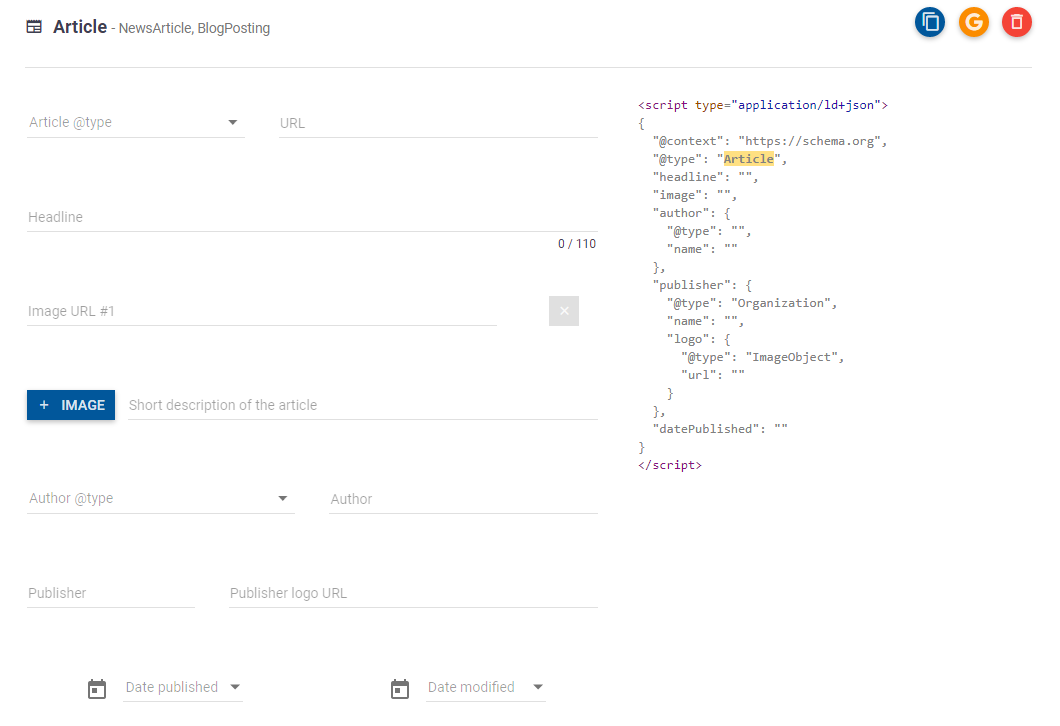This screenshot has width=1060, height=726.
Task: Click the highlighted Article text in code
Action: pyautogui.click(x=749, y=159)
